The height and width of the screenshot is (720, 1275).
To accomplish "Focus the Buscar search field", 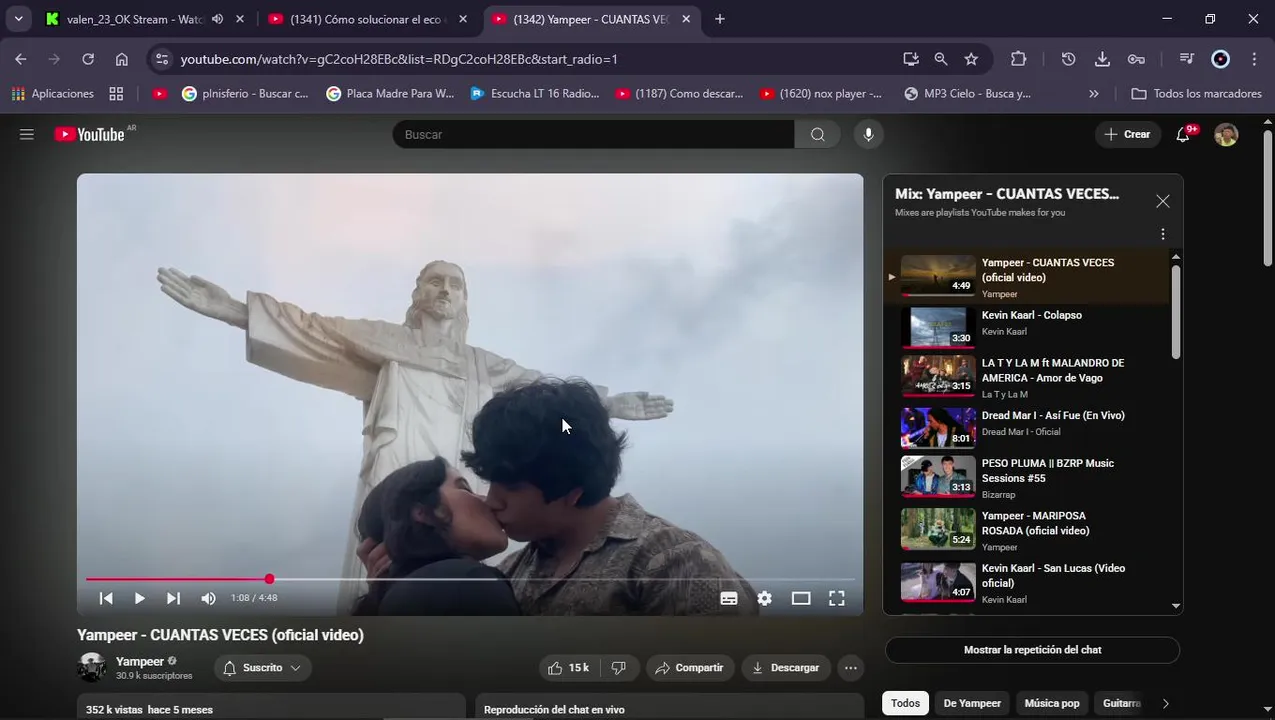I will [594, 134].
